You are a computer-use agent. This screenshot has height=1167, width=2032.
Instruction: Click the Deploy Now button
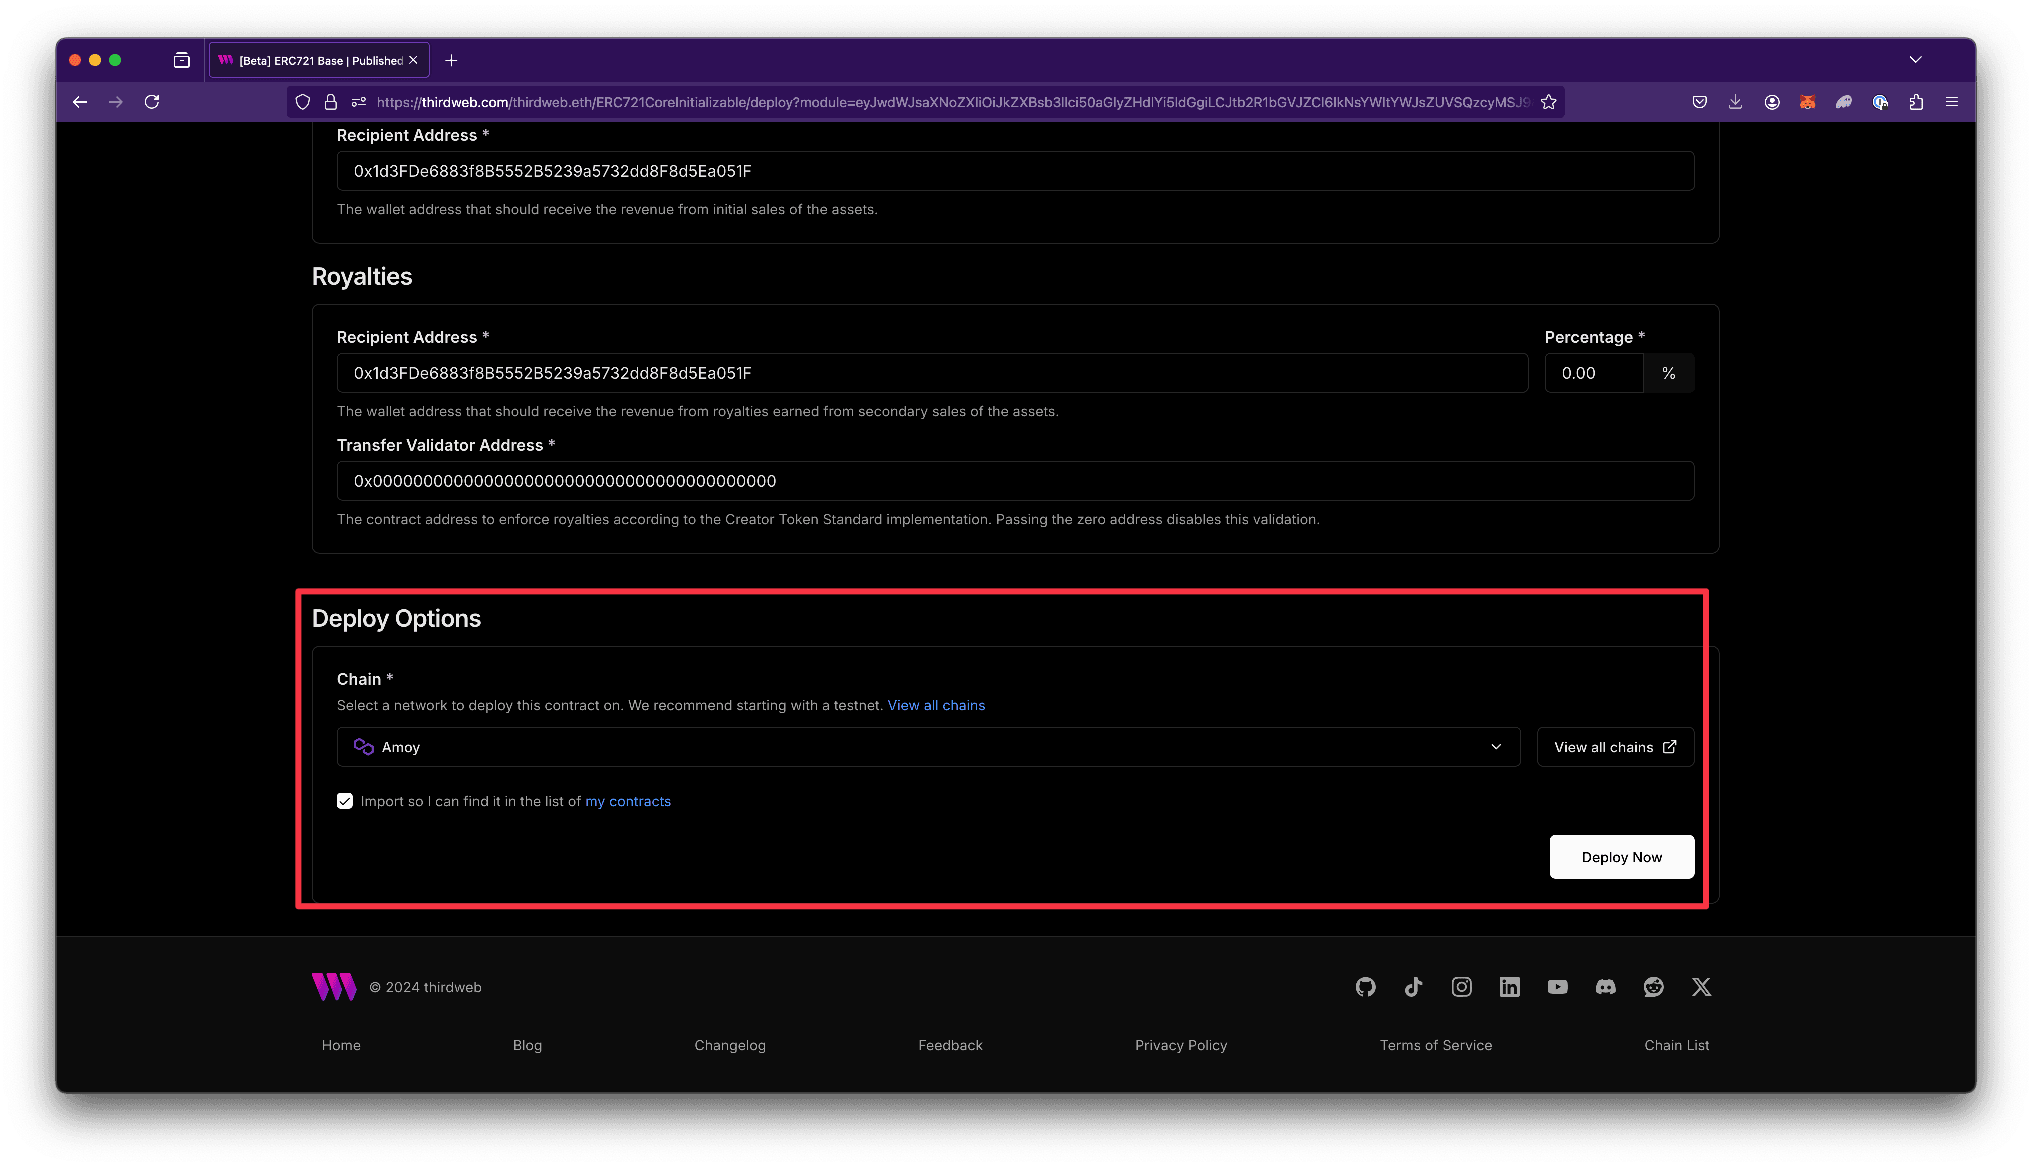pos(1620,857)
